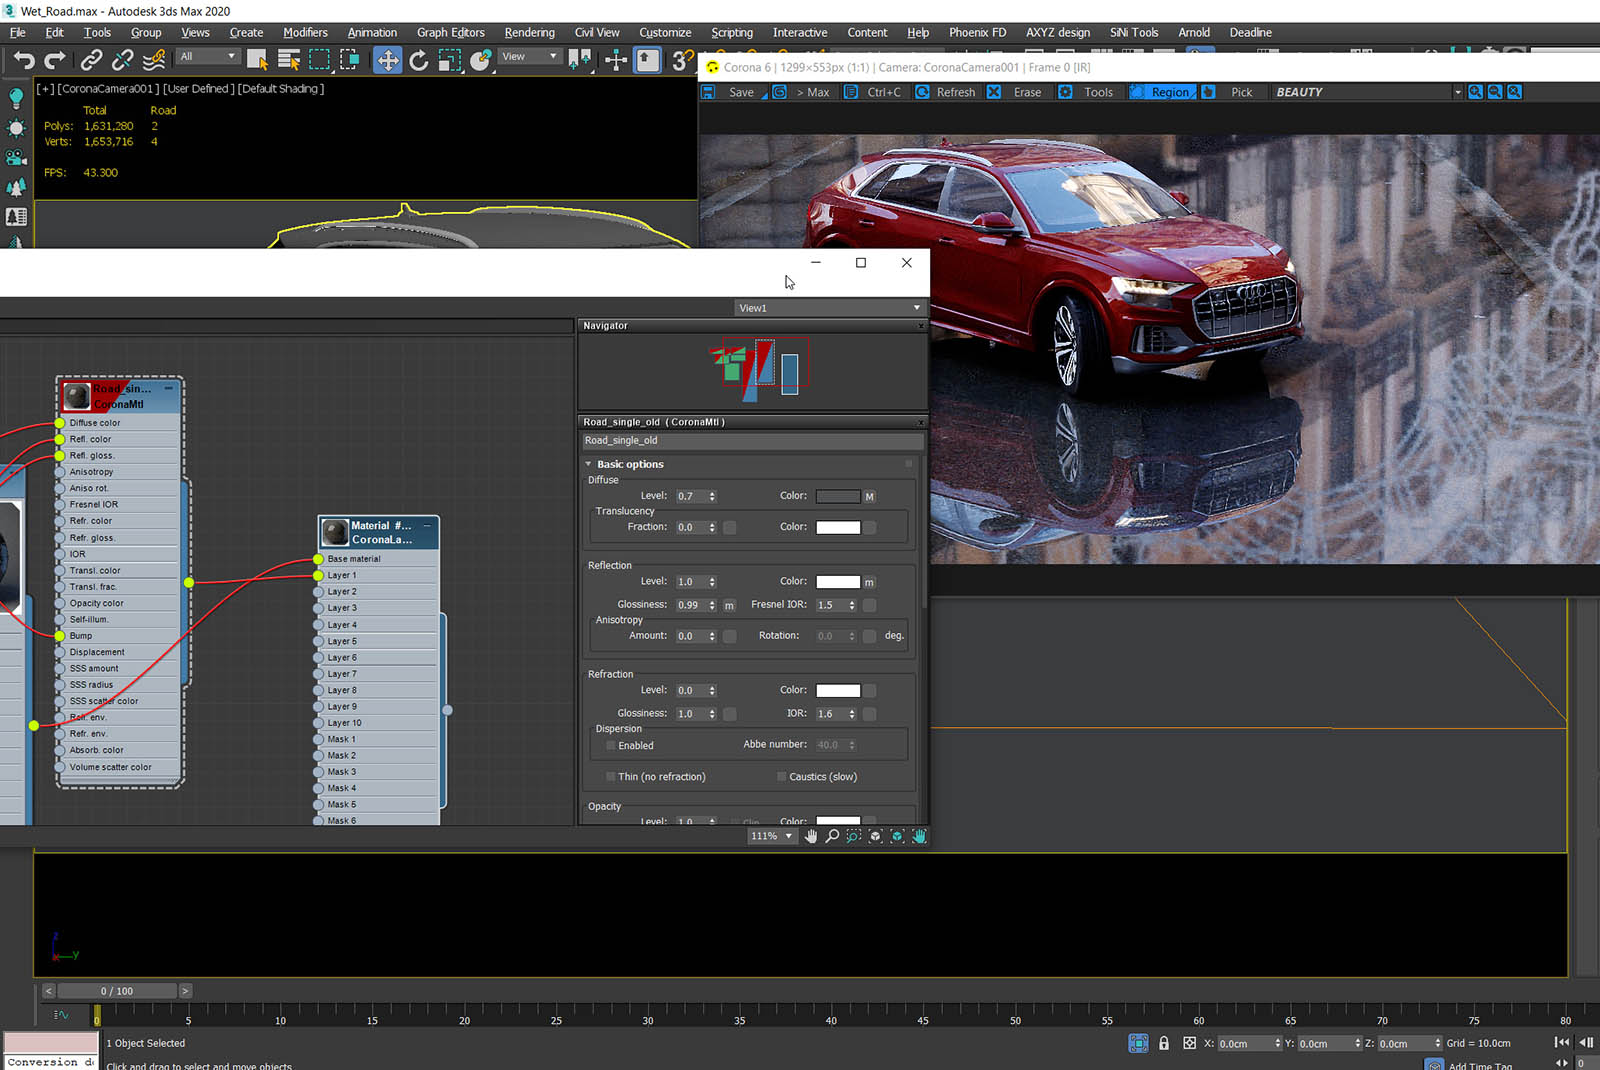
Task: Activate the Zoom tool in Slate editor
Action: coord(831,836)
